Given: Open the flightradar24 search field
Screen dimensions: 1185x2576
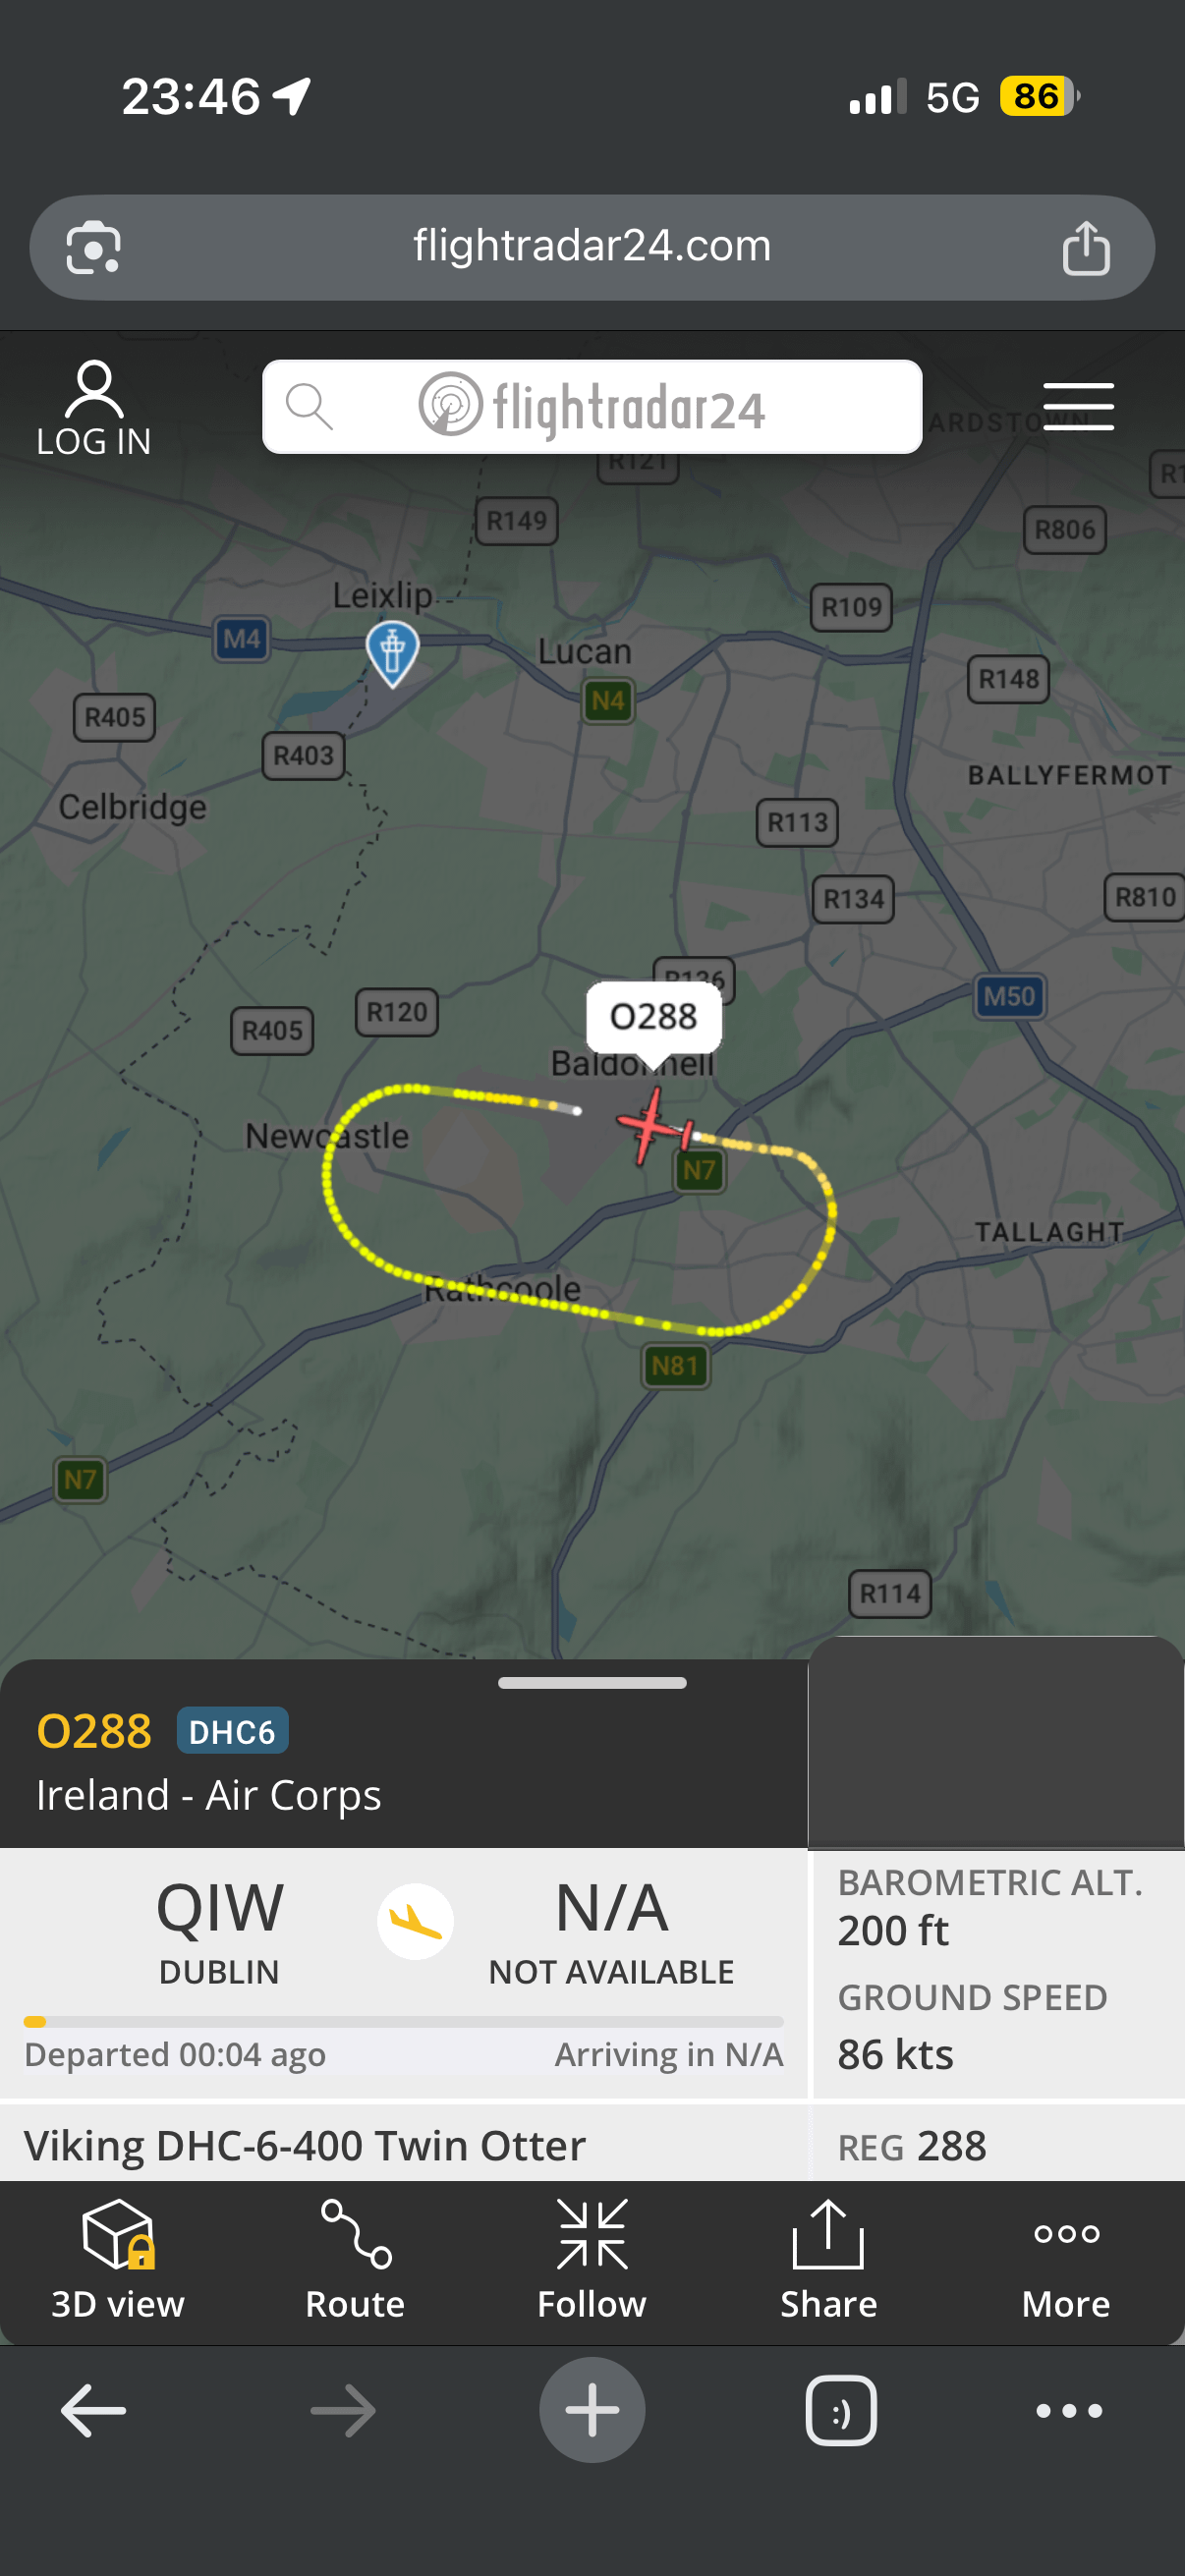Looking at the screenshot, I should tap(592, 407).
